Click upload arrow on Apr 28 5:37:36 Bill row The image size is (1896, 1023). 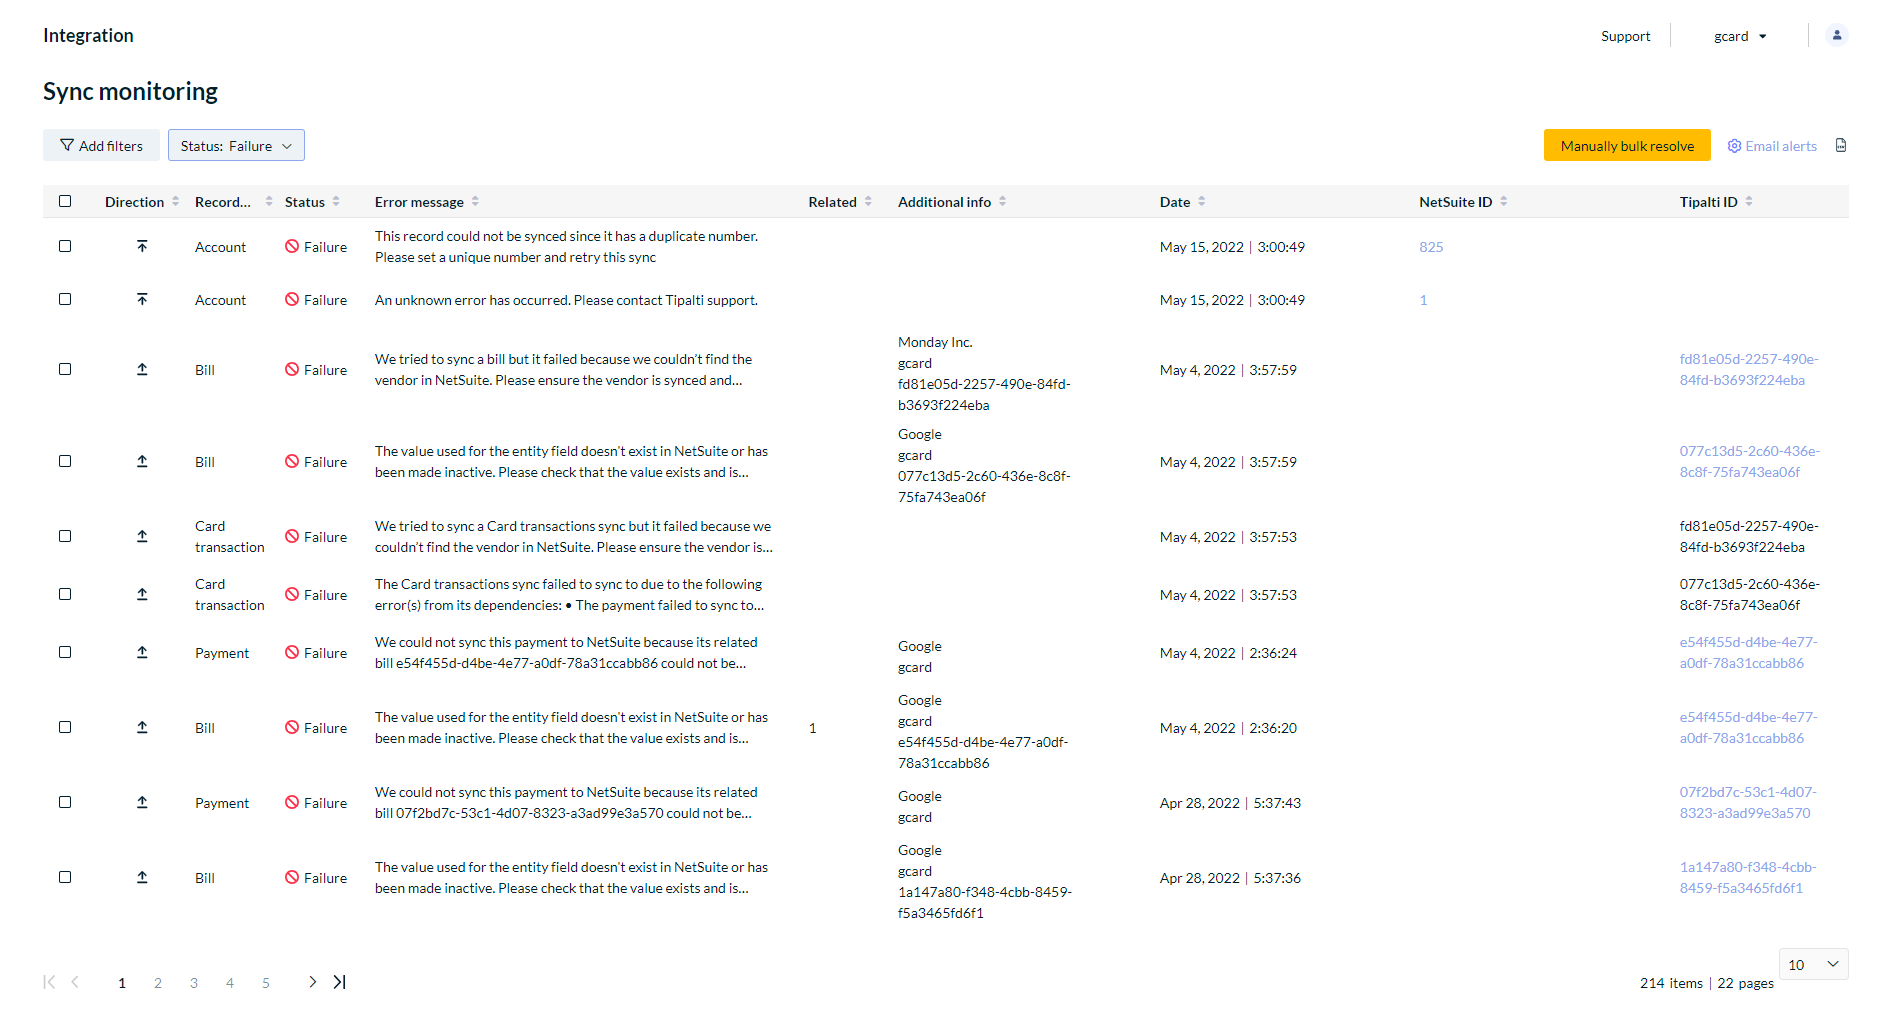coord(142,877)
